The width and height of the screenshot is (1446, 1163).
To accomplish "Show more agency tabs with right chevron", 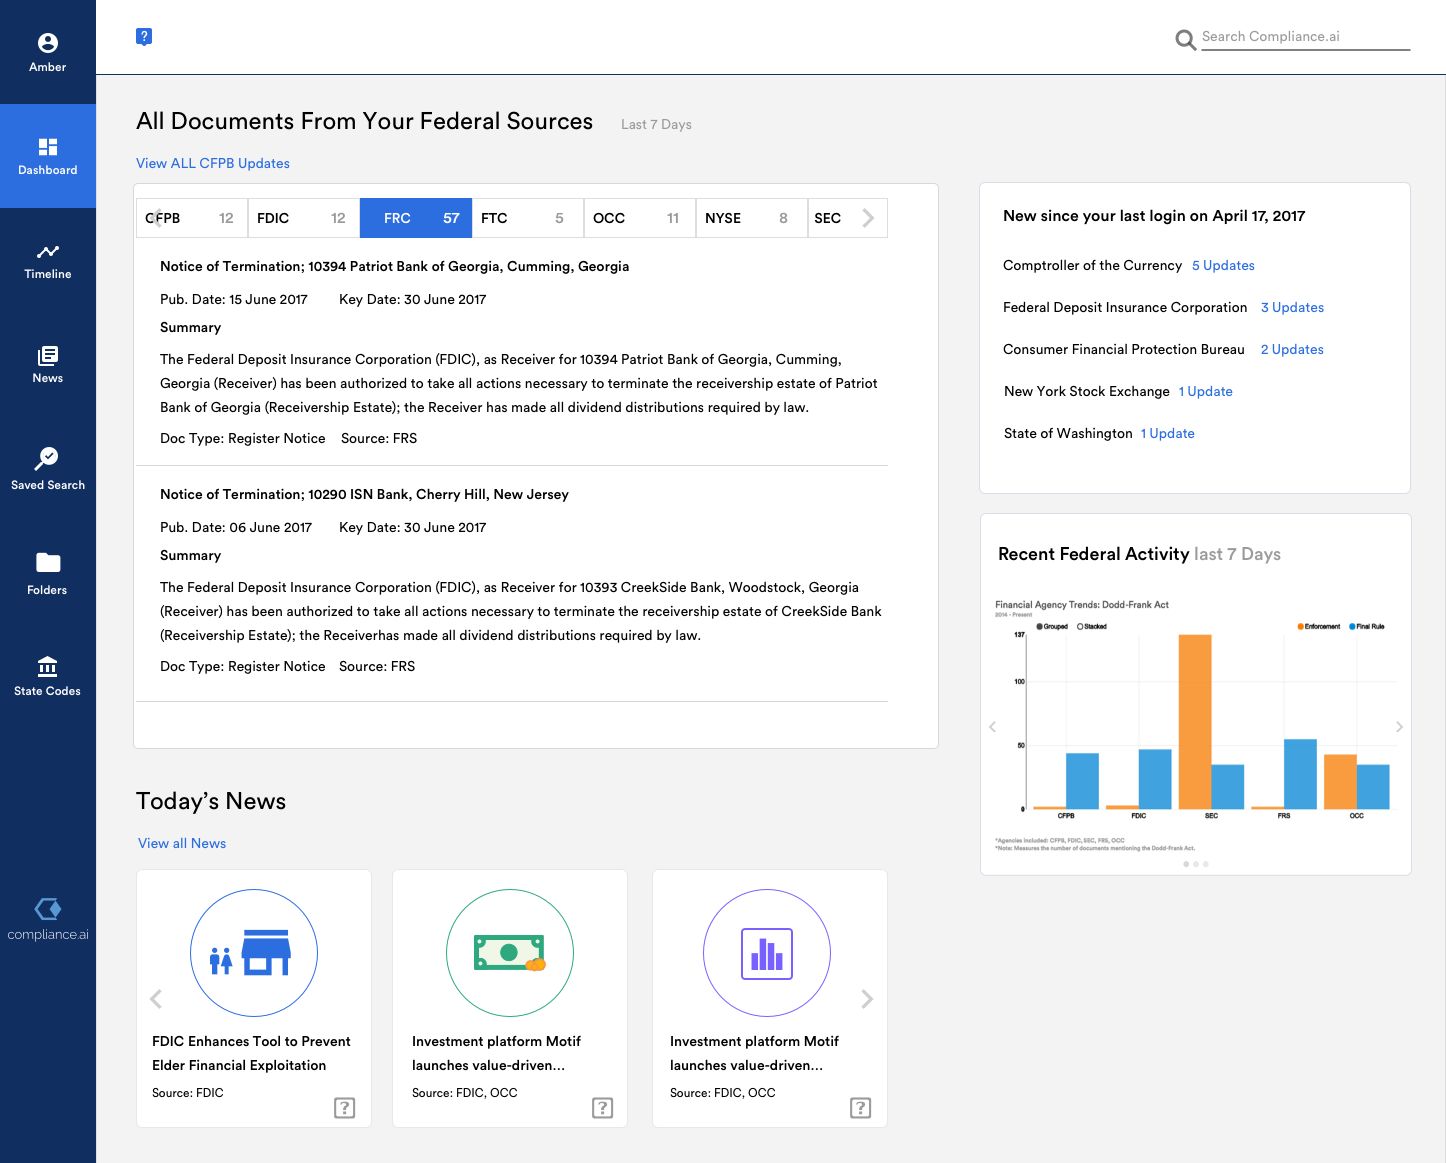I will 868,218.
